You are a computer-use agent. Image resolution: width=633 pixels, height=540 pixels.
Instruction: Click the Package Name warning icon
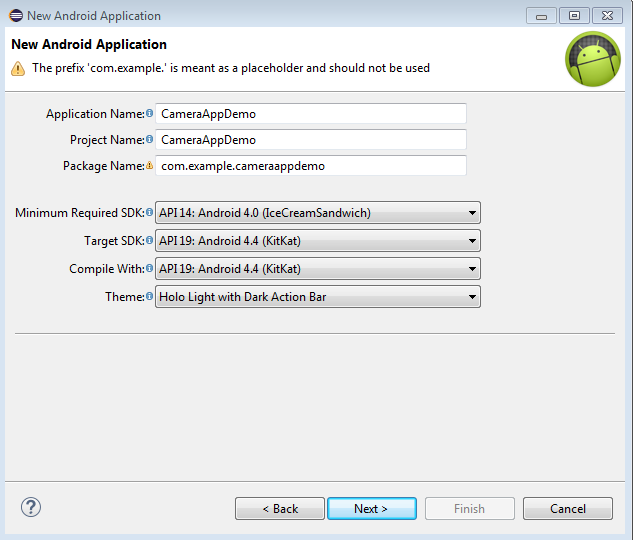point(149,165)
